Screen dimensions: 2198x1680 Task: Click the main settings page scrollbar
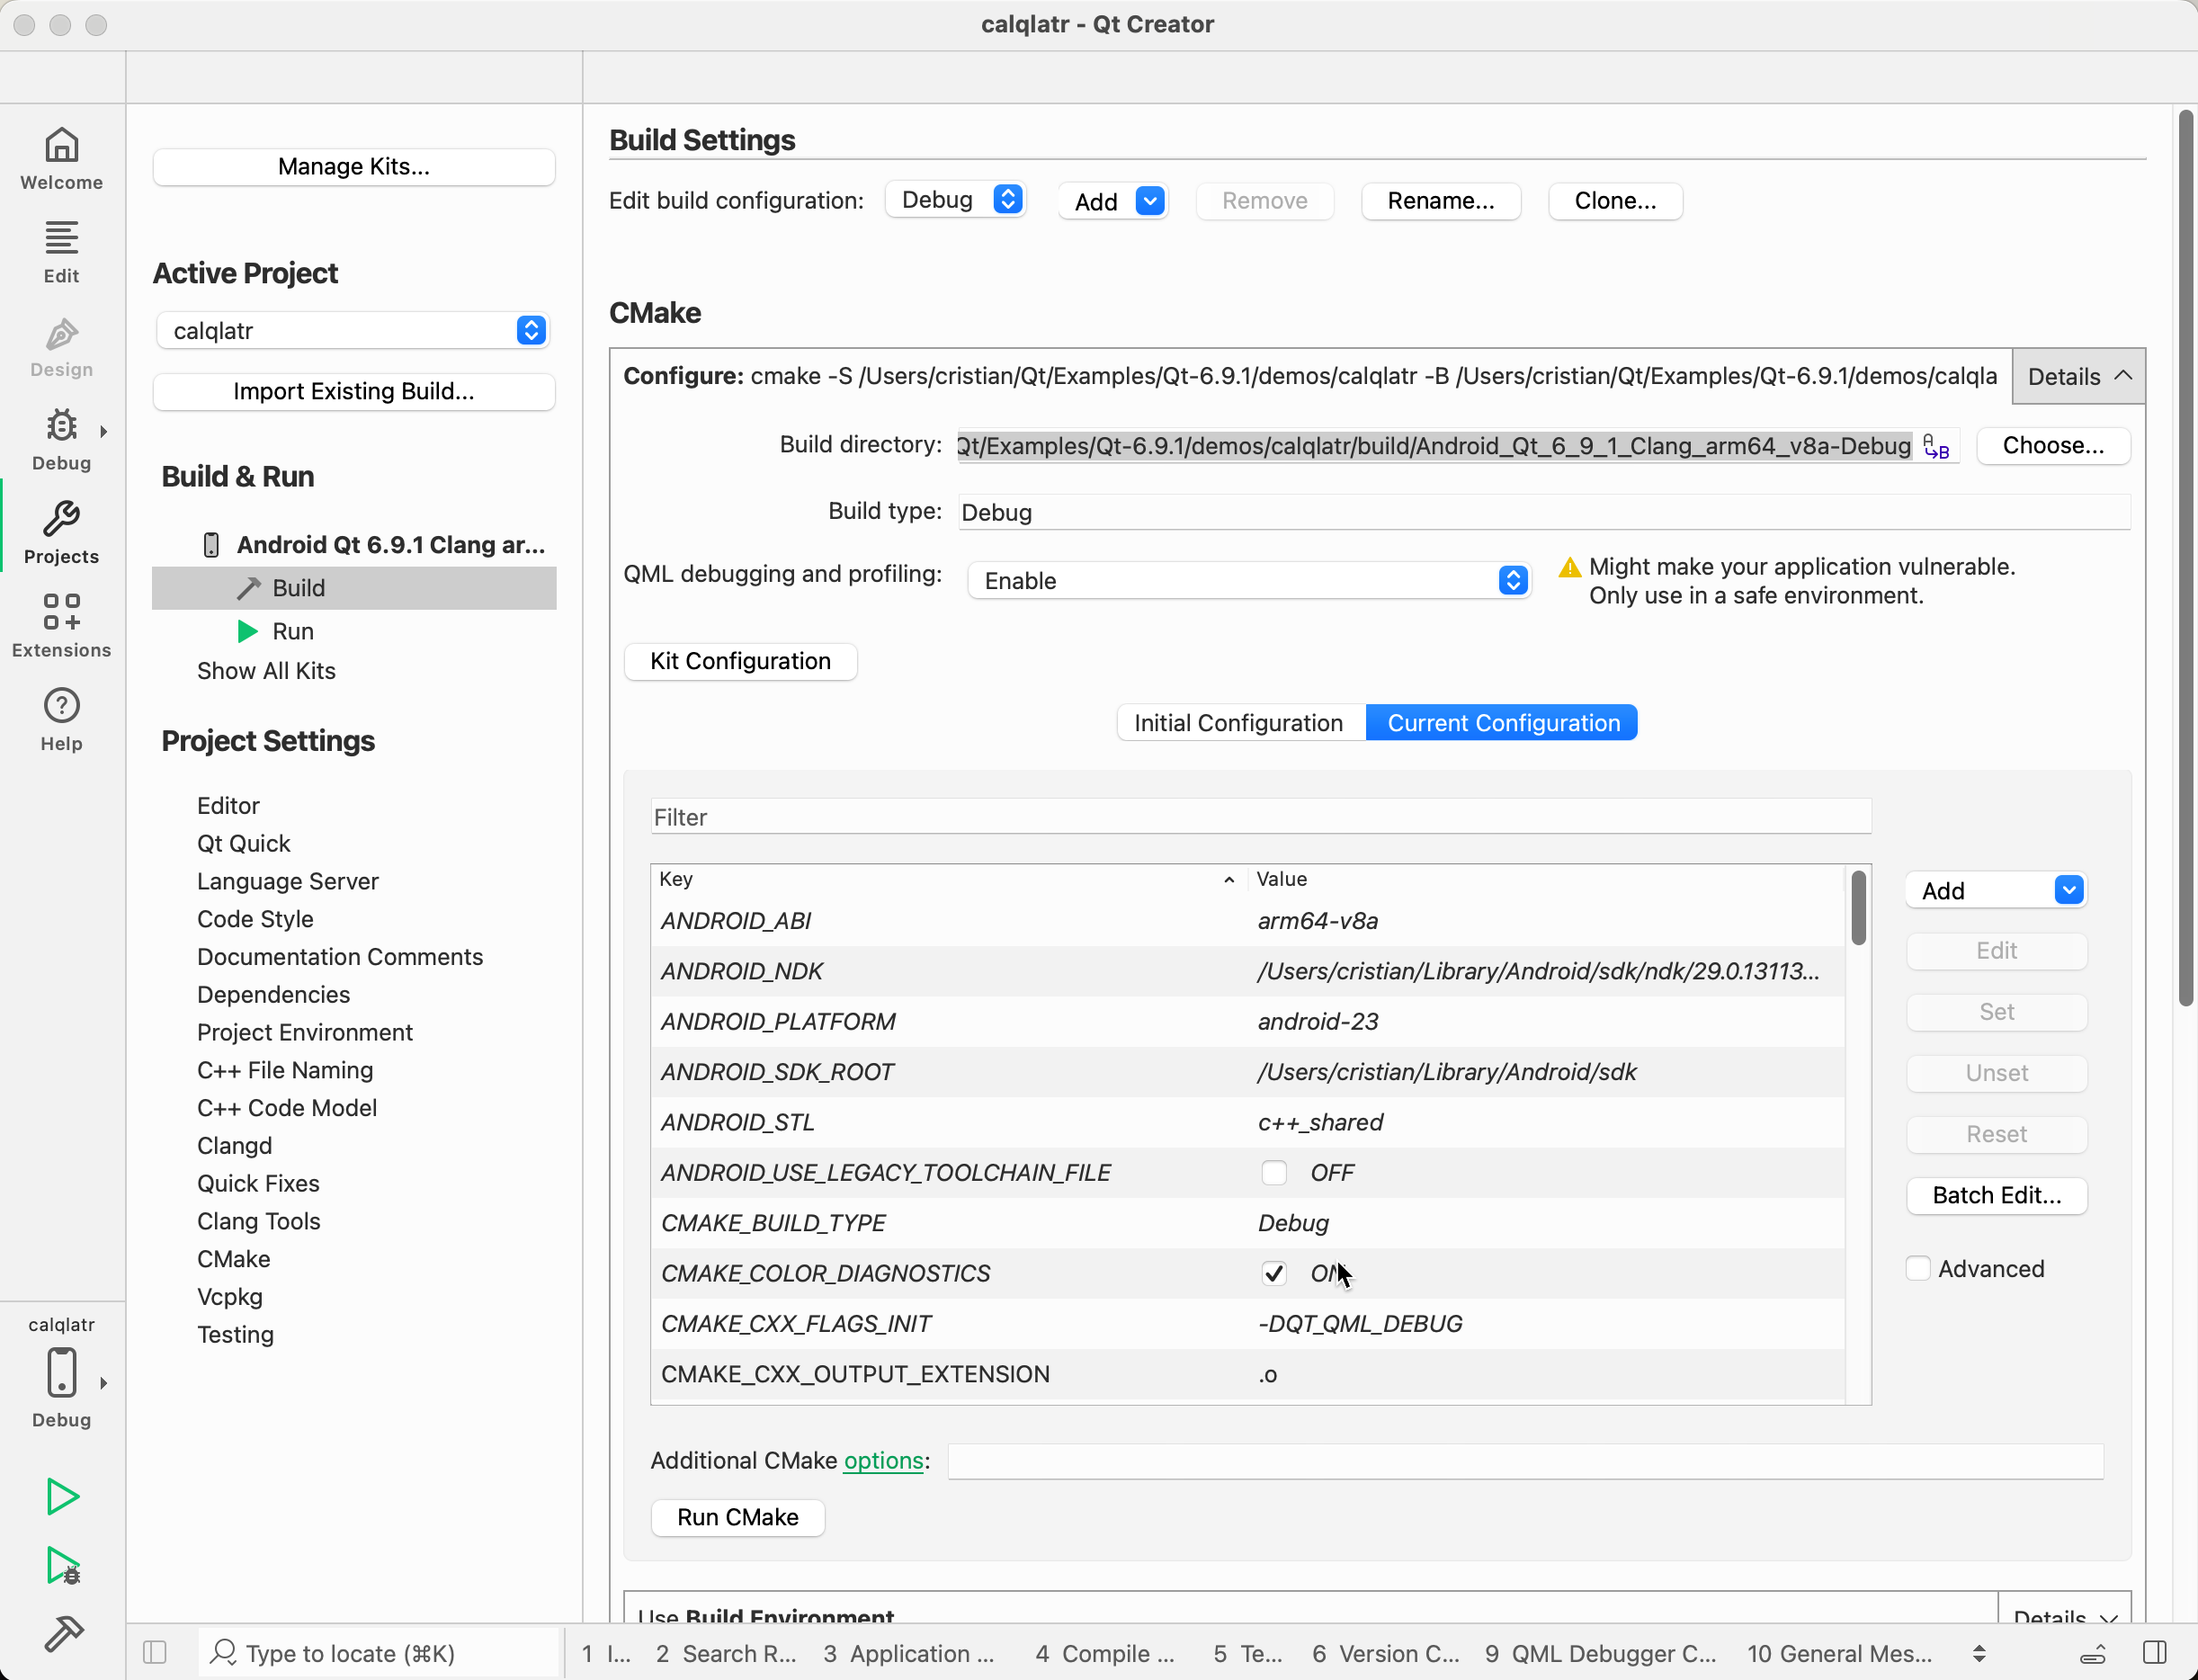pyautogui.click(x=2186, y=558)
